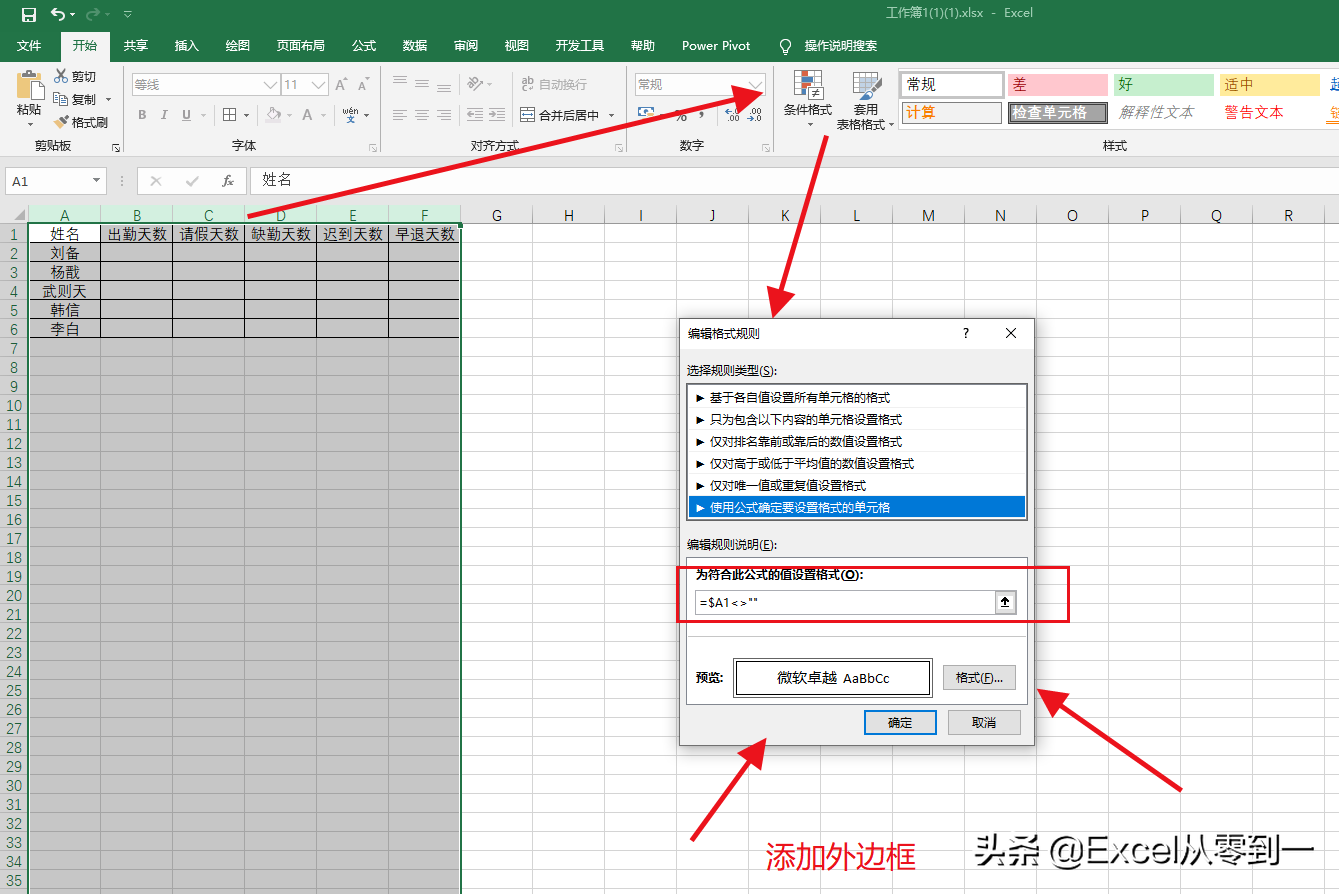
Task: Toggle Italic formatting
Action: (164, 115)
